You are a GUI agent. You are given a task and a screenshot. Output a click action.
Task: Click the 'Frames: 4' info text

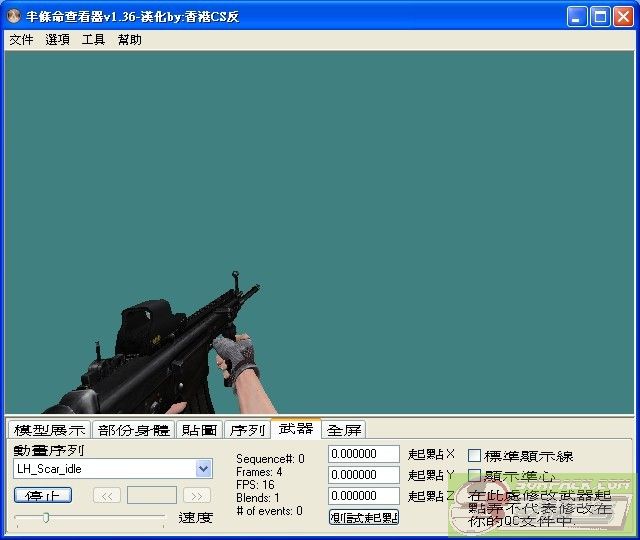coord(259,472)
